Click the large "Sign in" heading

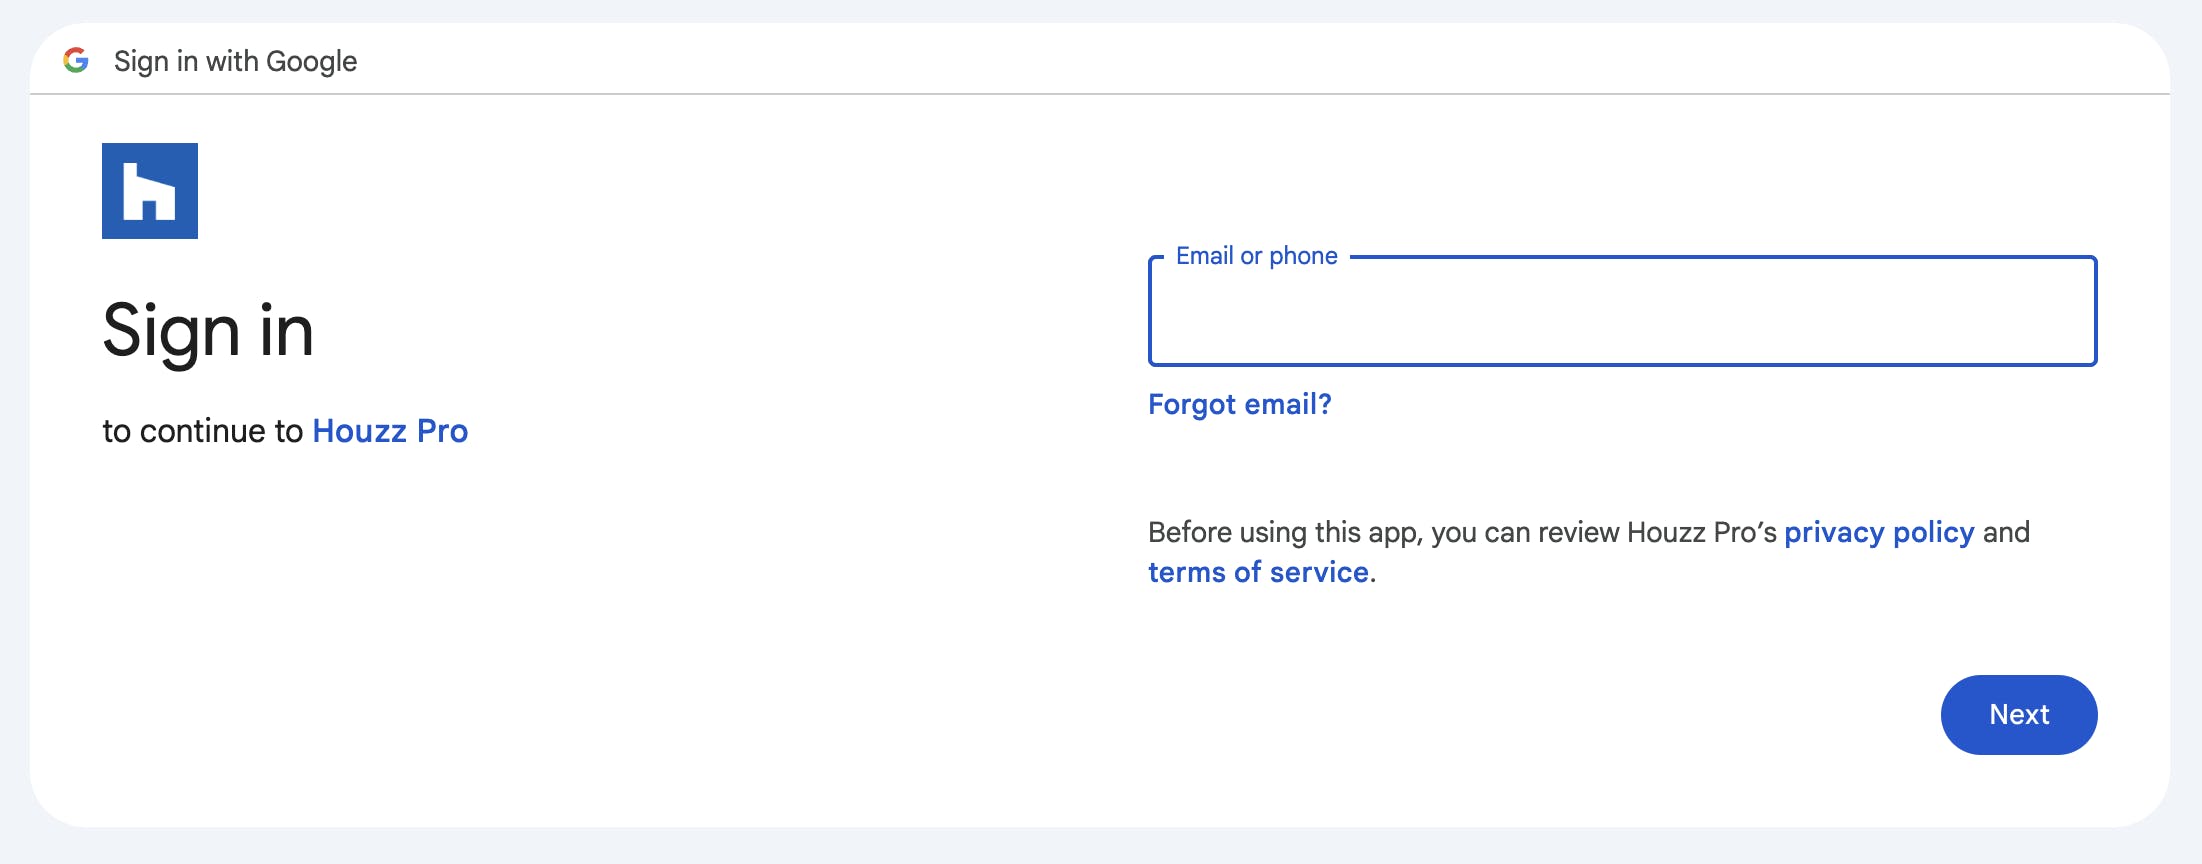(x=208, y=331)
